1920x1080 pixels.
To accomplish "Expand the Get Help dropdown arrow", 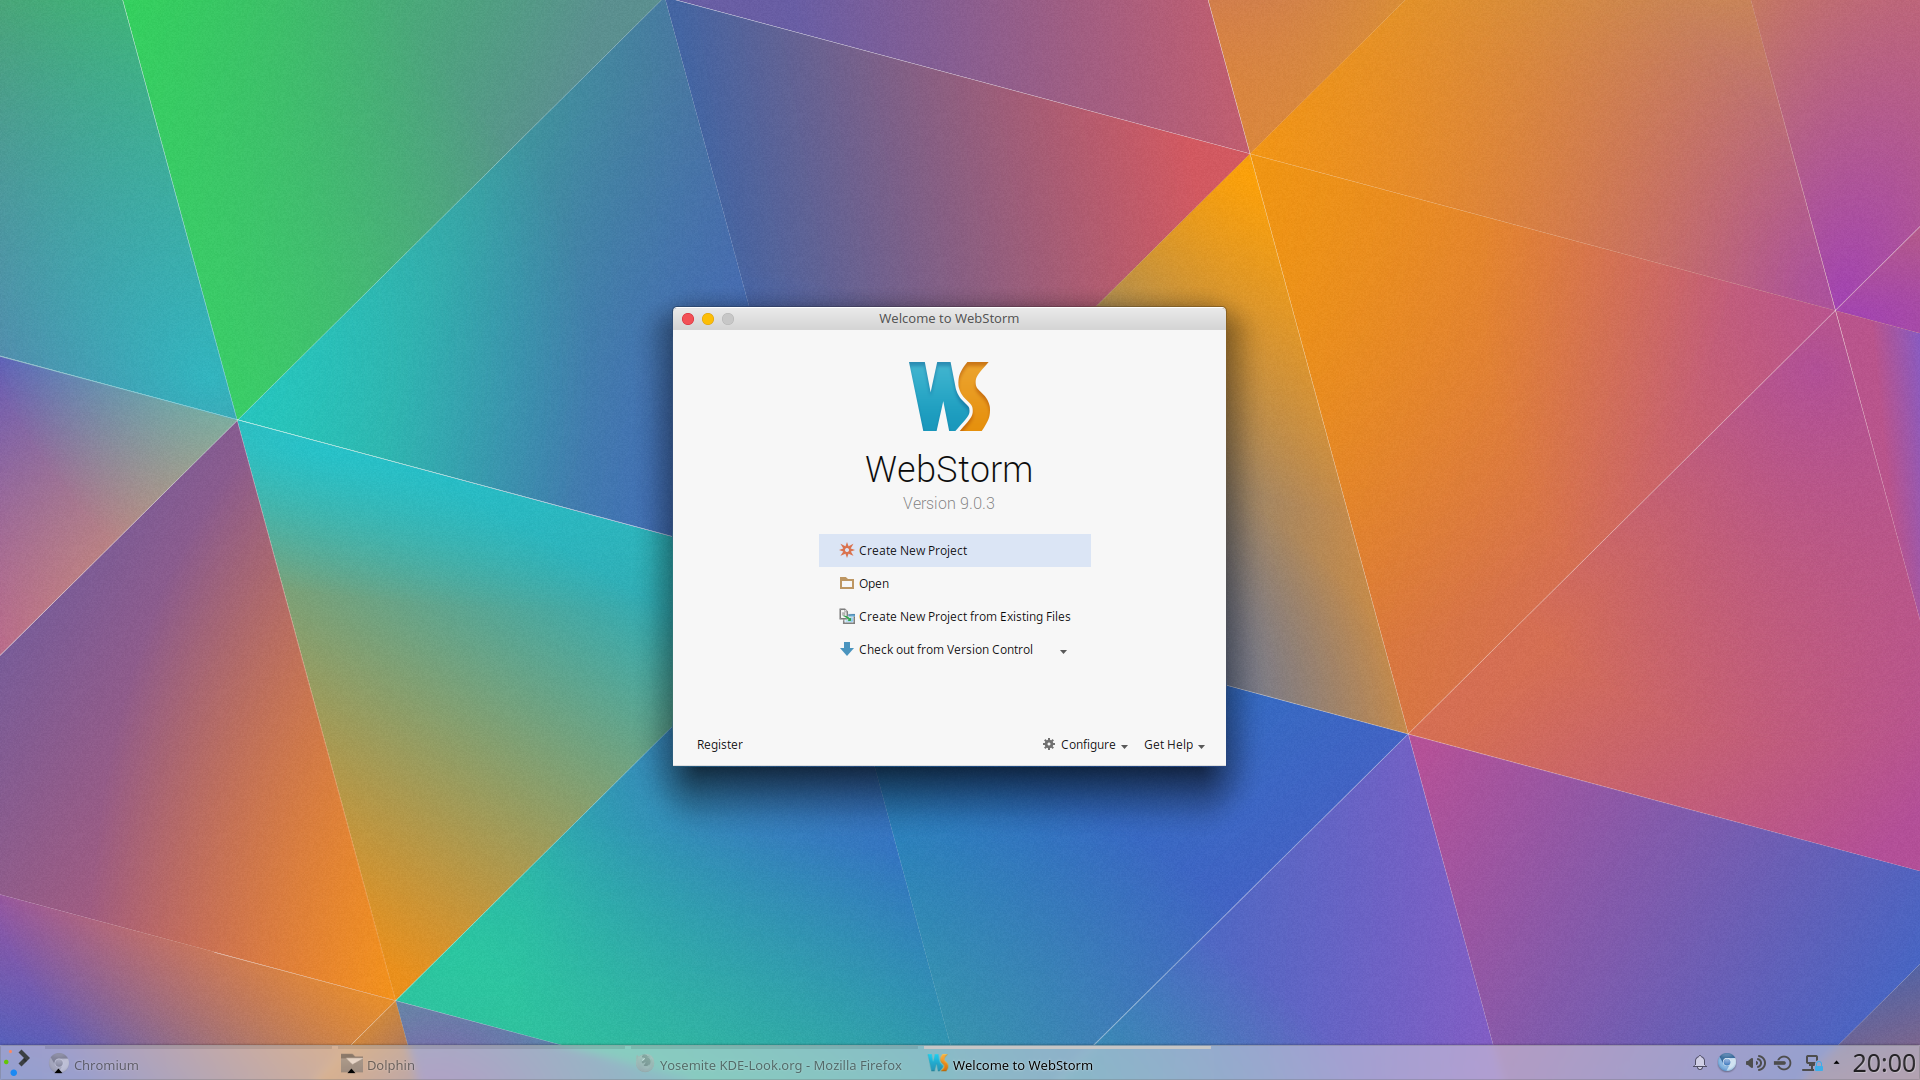I will [x=1201, y=746].
